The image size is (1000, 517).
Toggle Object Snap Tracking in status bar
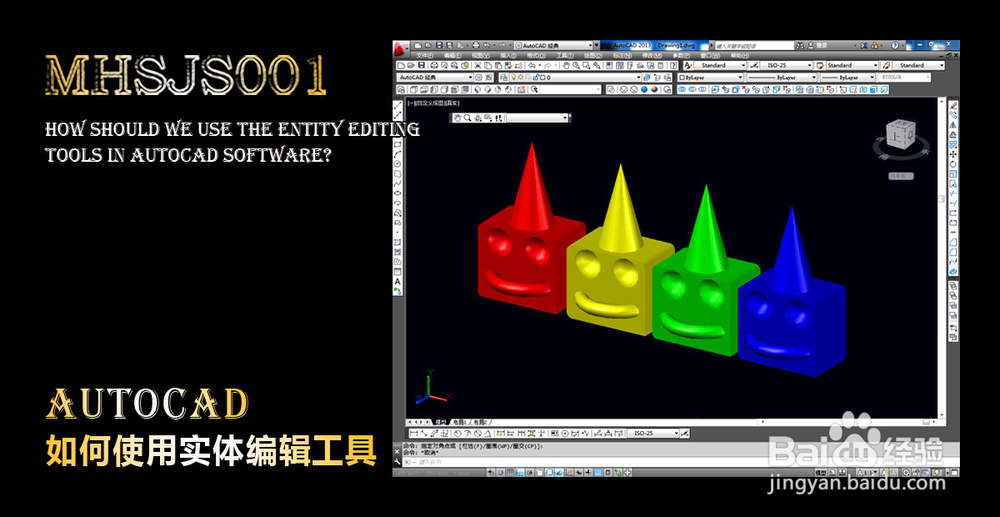point(559,472)
